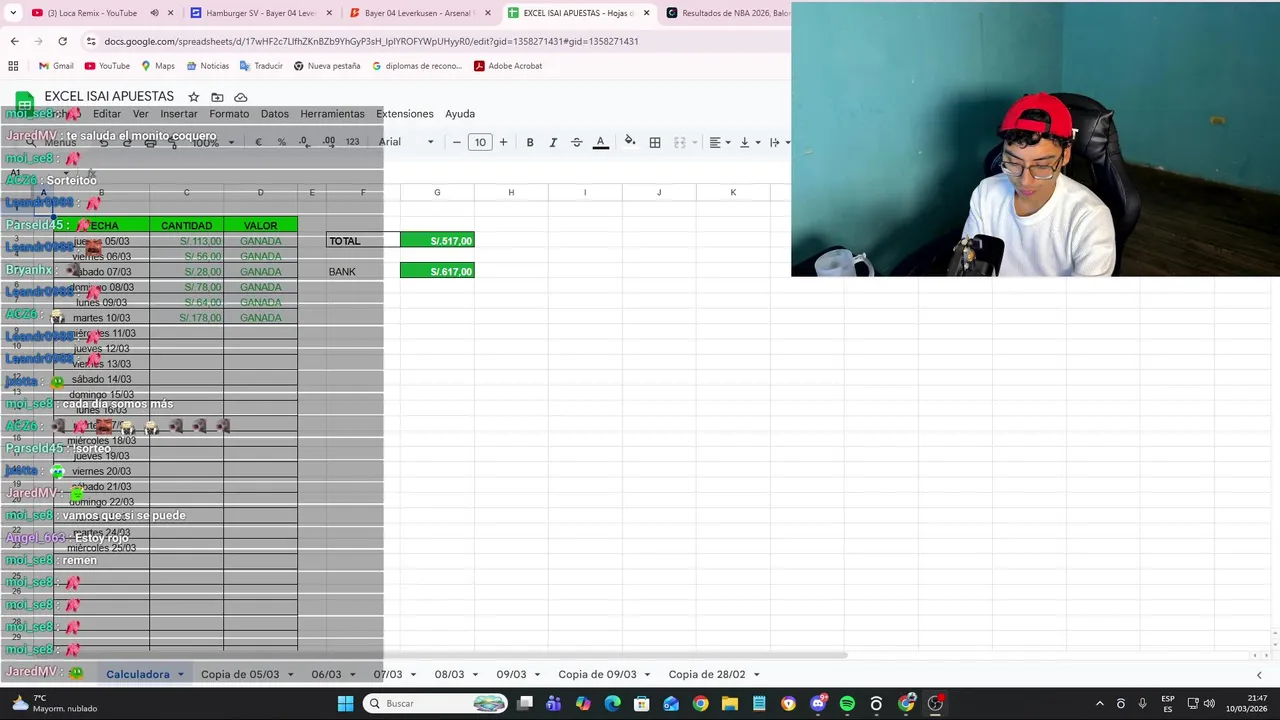Open the Datos menu
Viewport: 1280px width, 720px height.
click(x=275, y=114)
